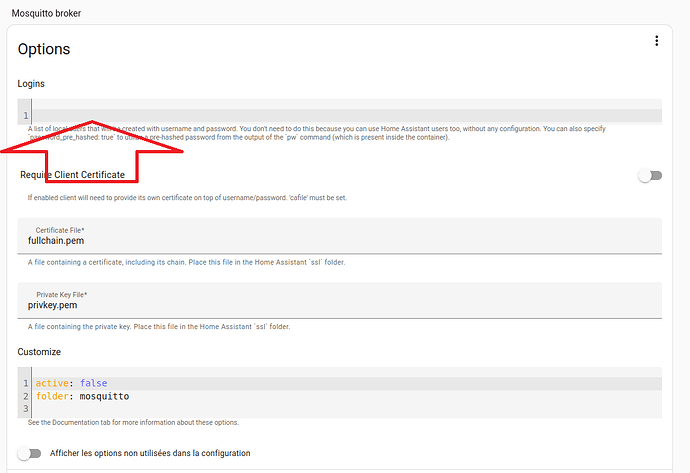Image resolution: width=690 pixels, height=473 pixels.
Task: Click the Logins section label
Action: (x=31, y=84)
